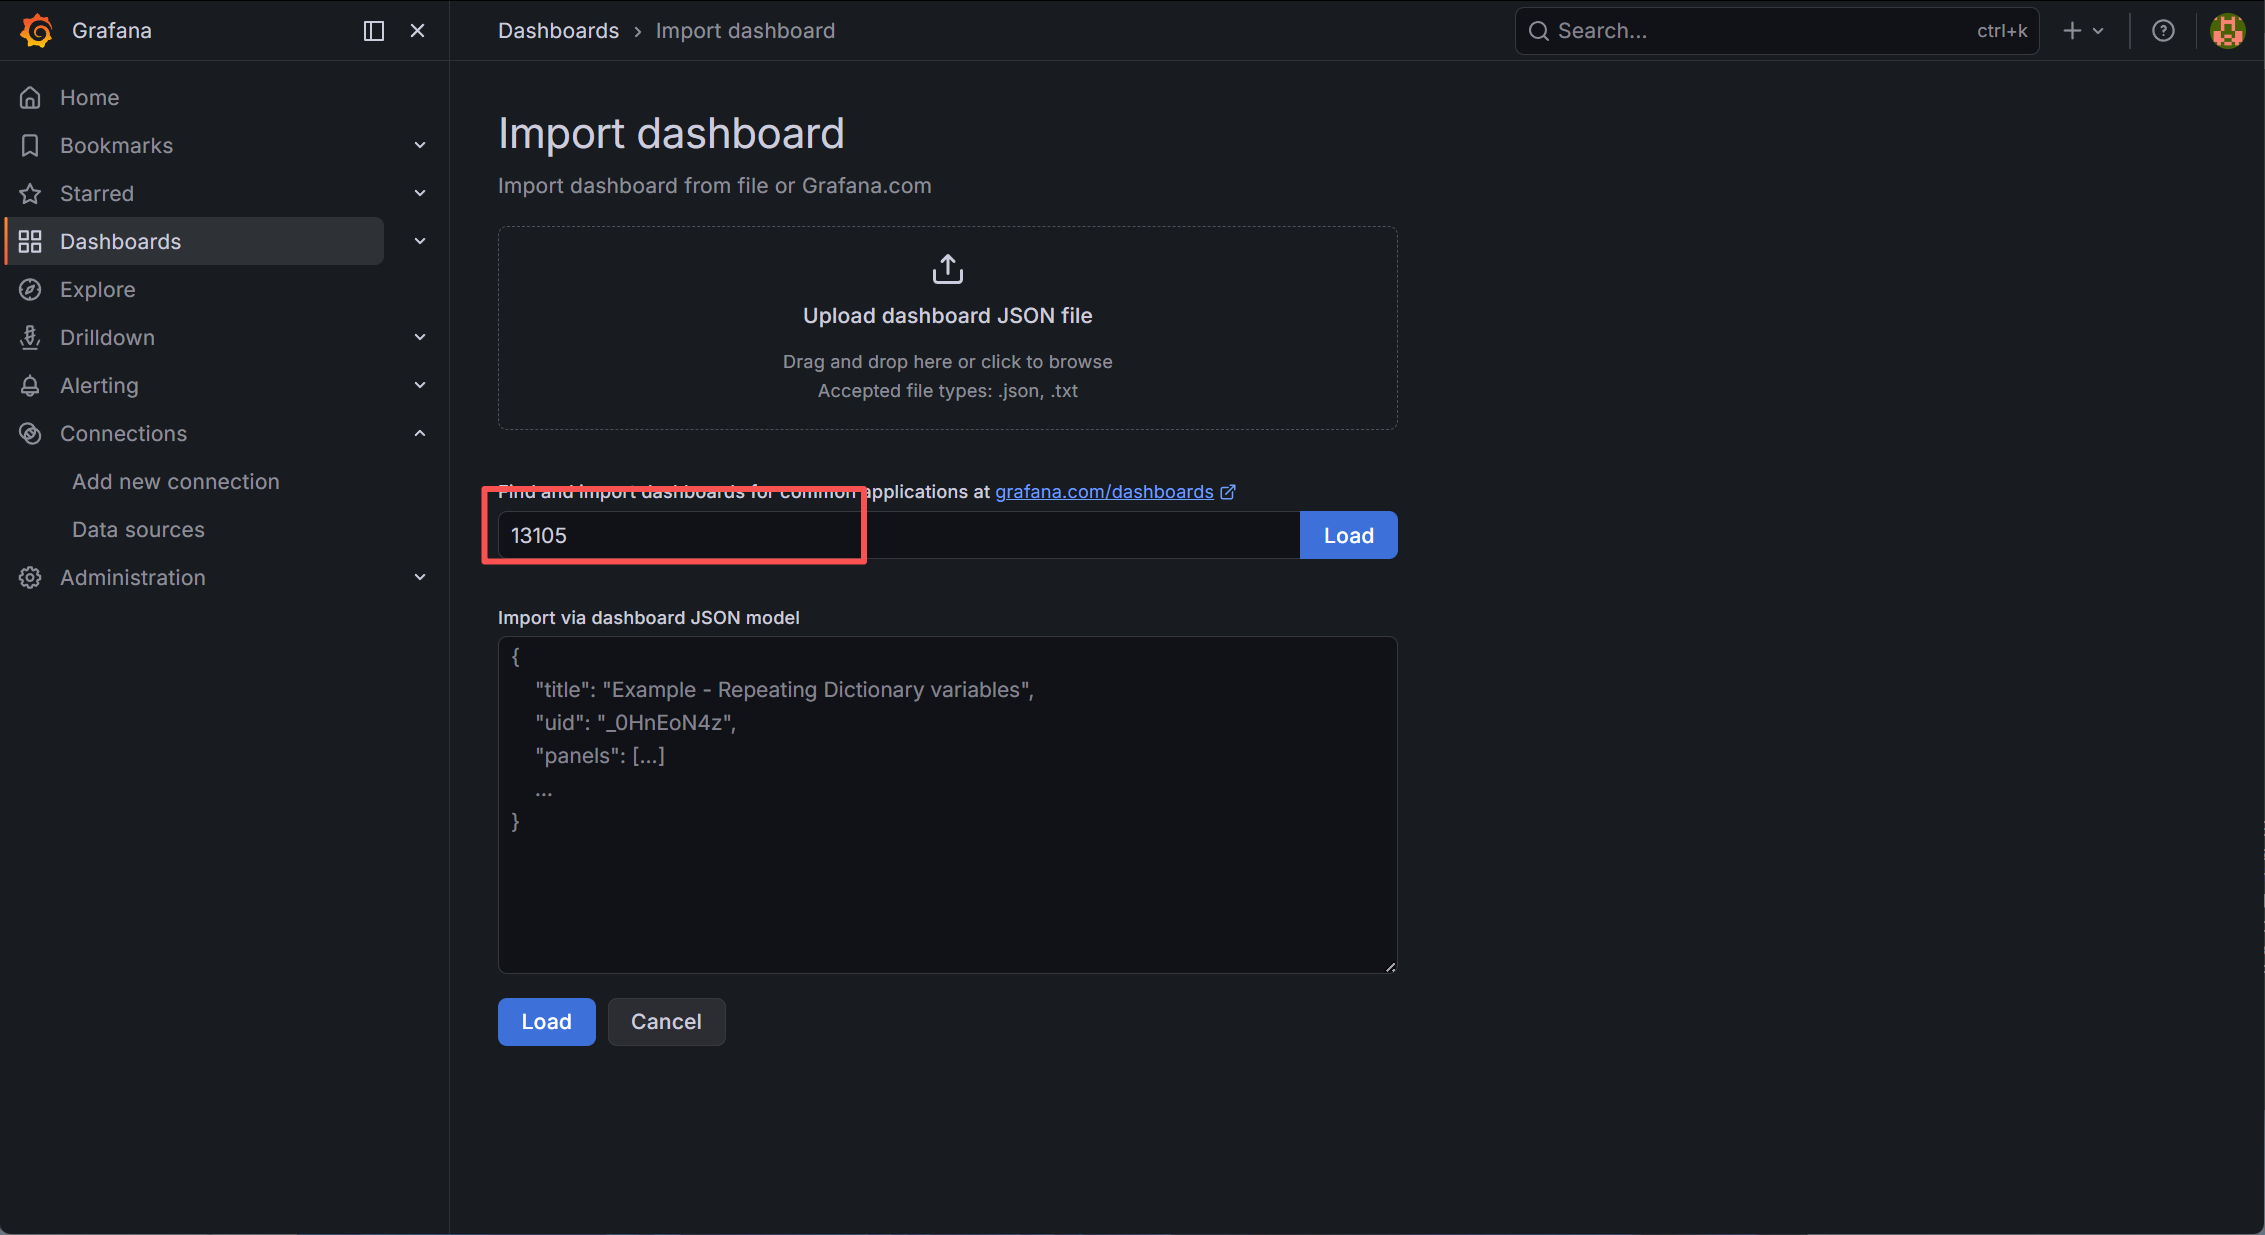Expand the Administration section chevron
Screen dimensions: 2265x1235
[420, 578]
